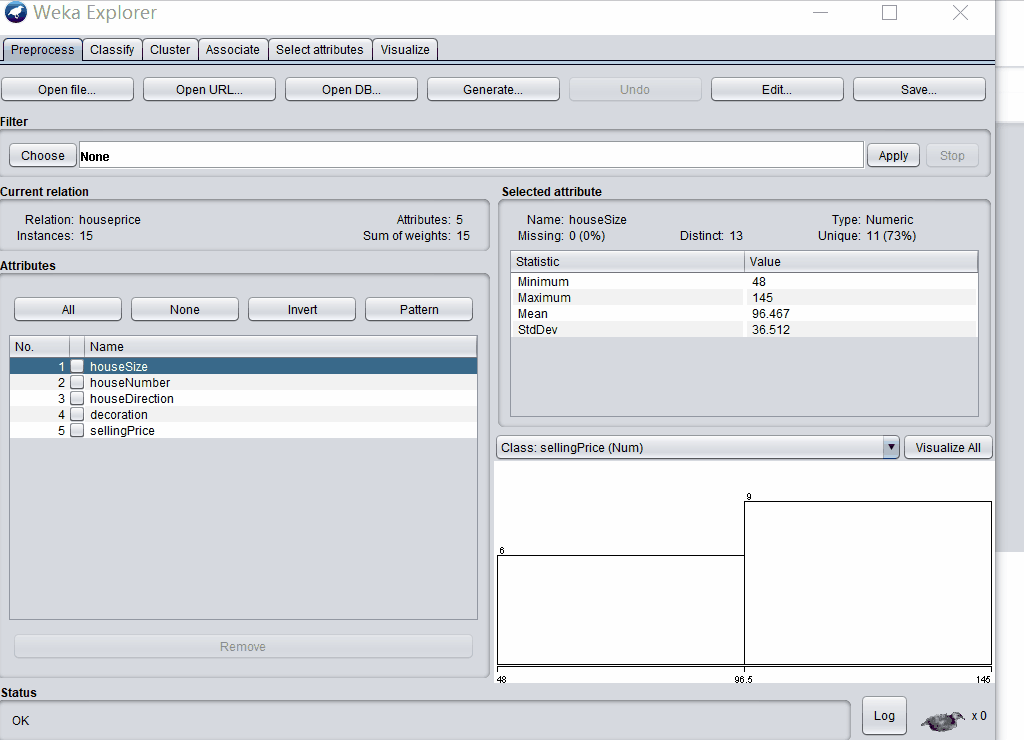Click the Mean value 96.467 cell

coord(861,314)
